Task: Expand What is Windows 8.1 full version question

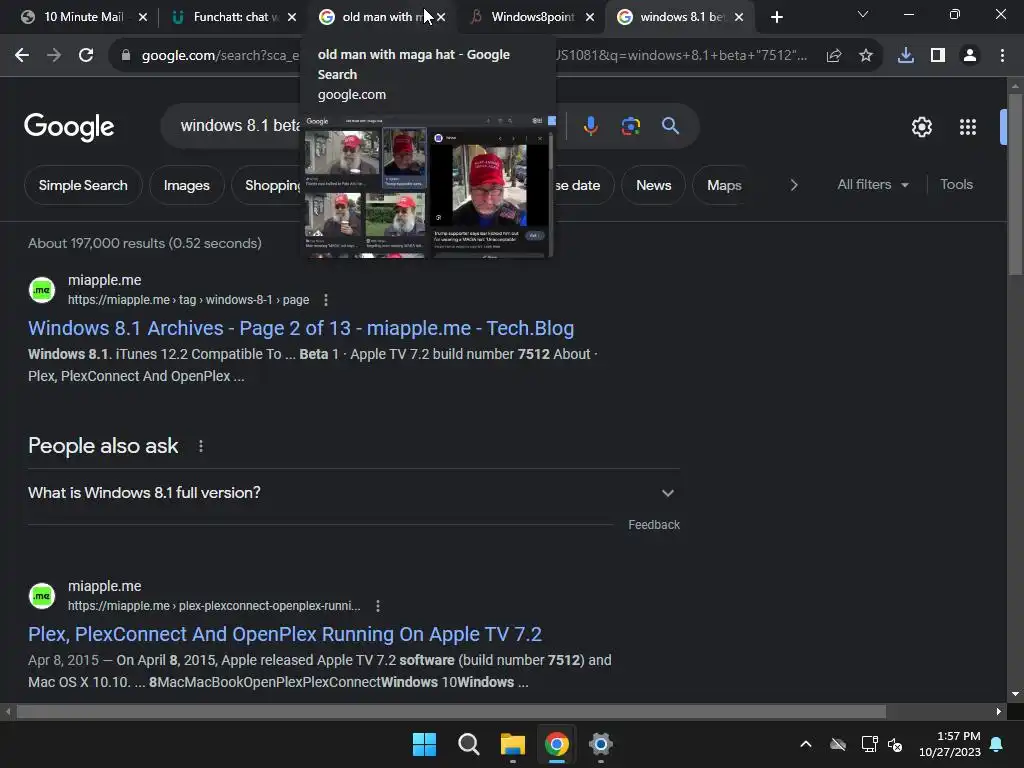Action: tap(353, 493)
